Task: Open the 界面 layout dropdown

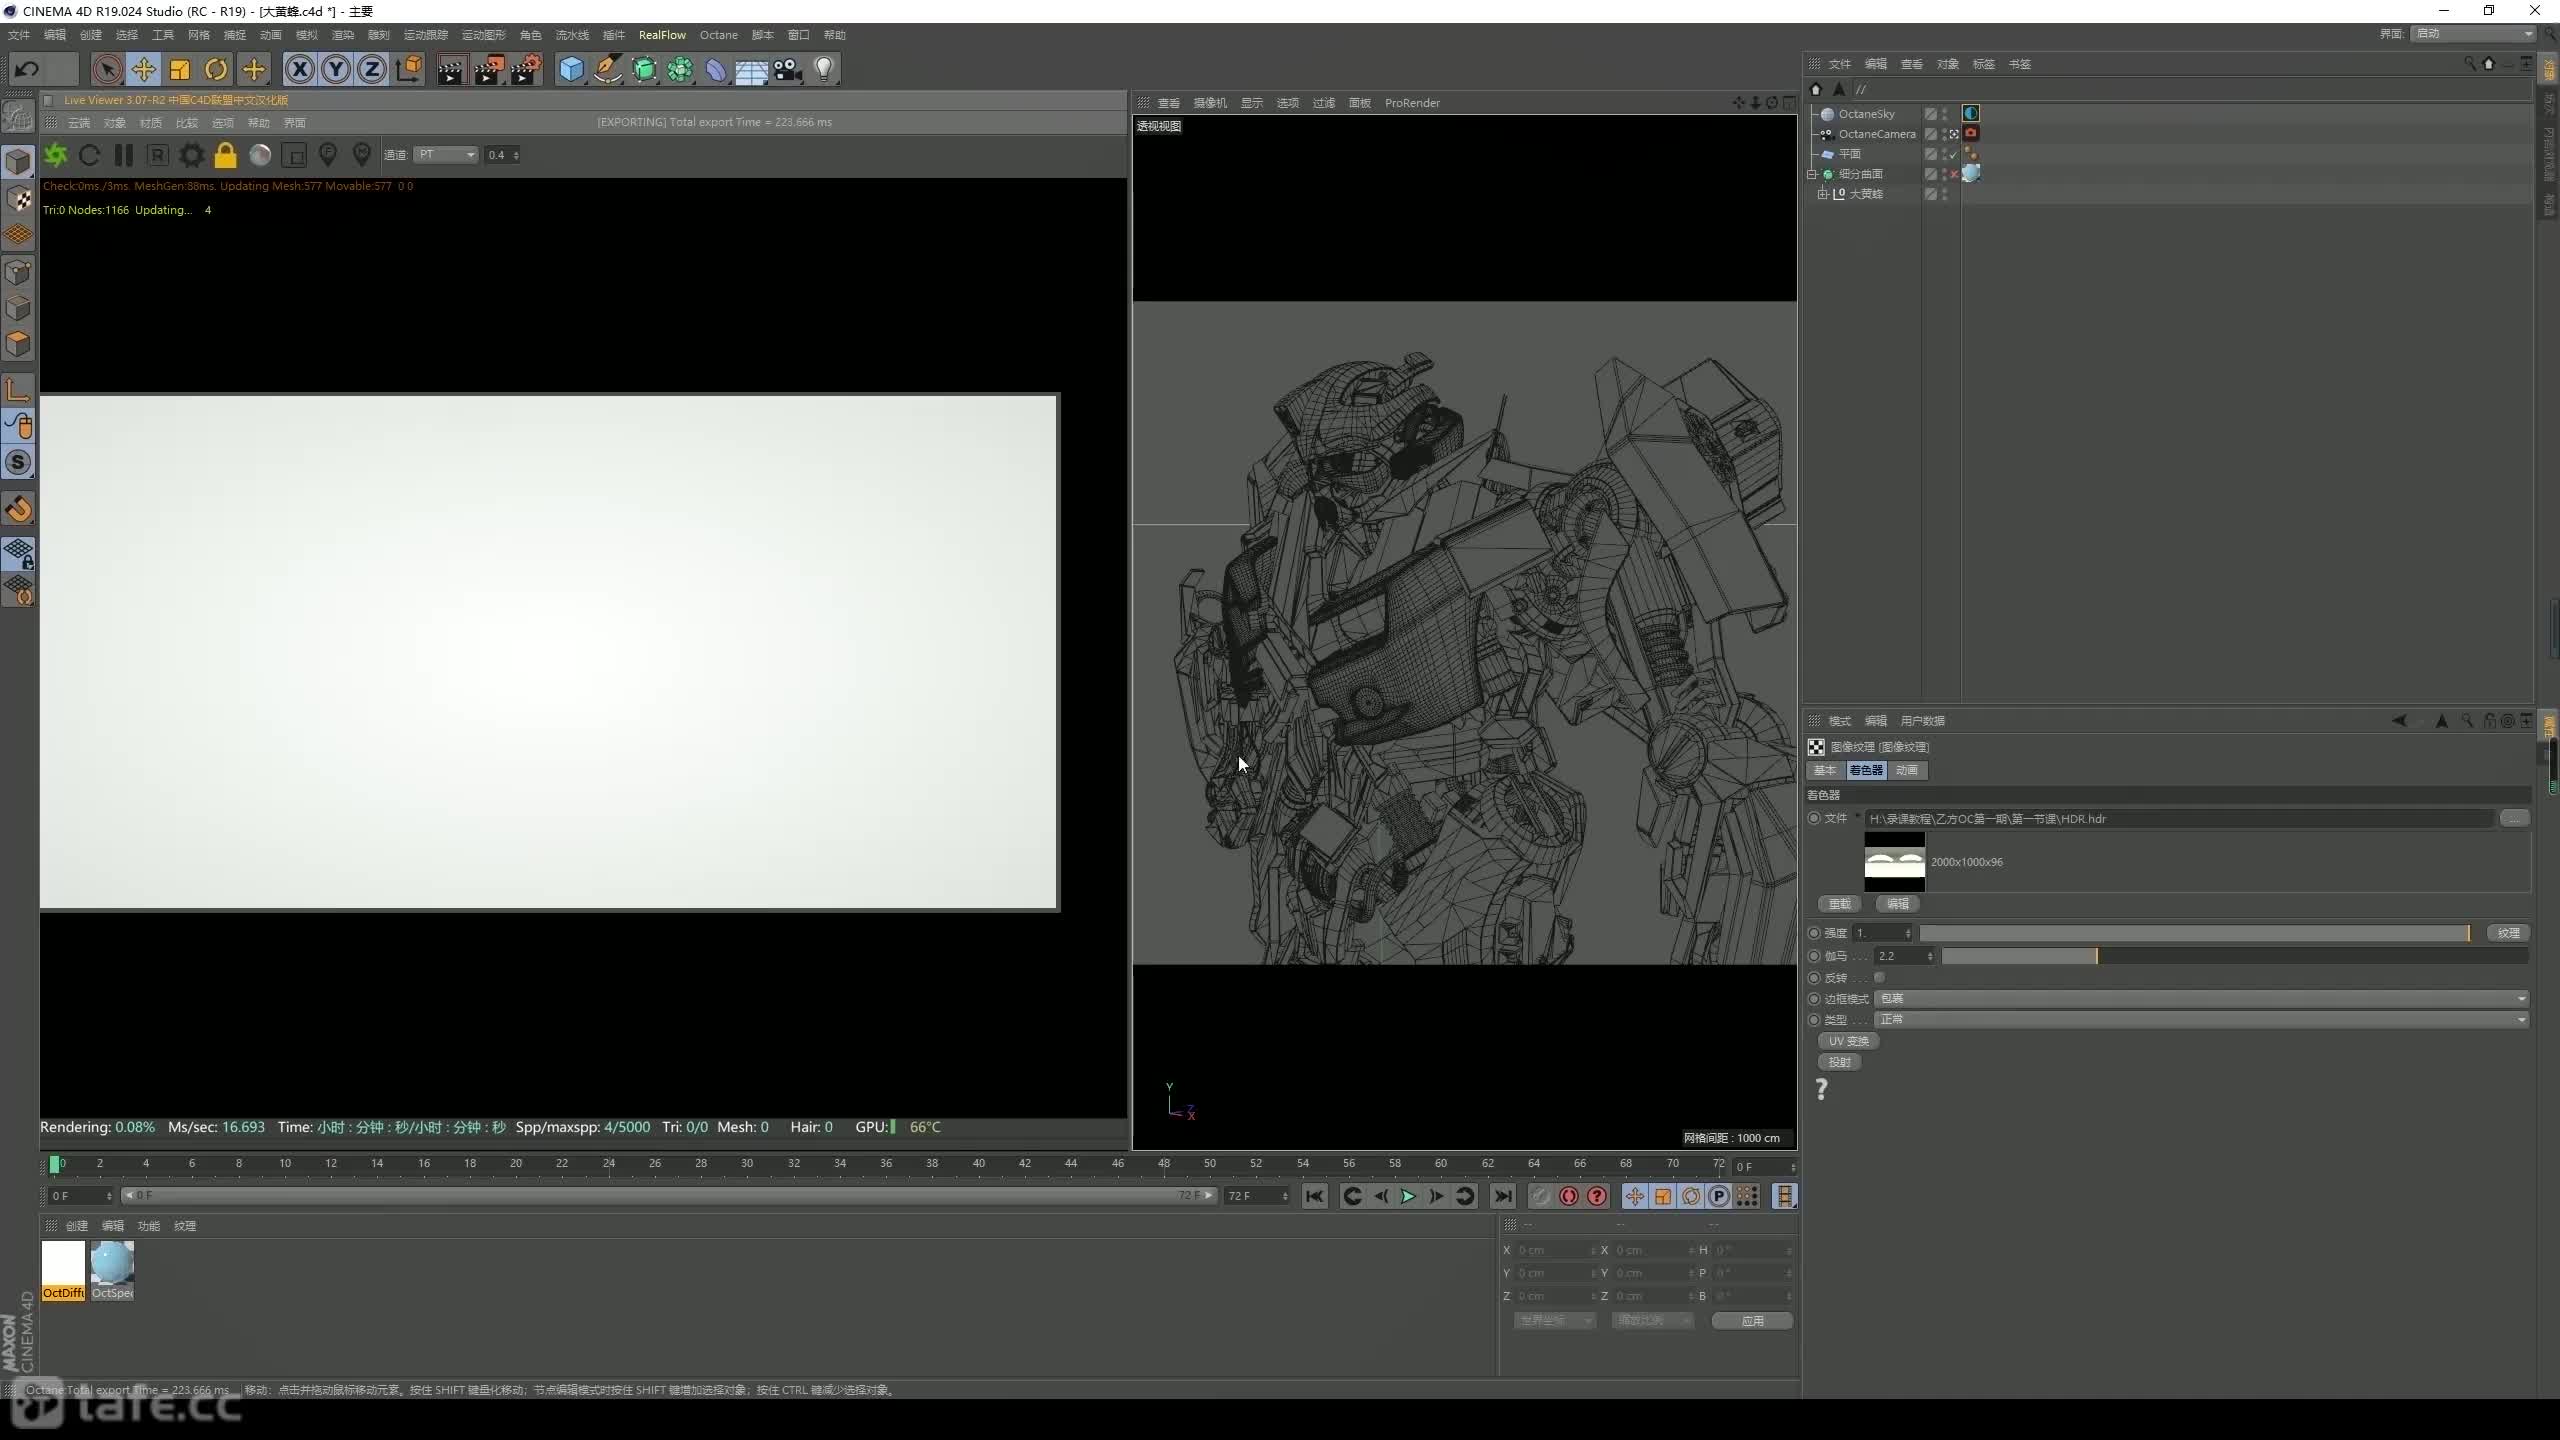Action: pyautogui.click(x=2473, y=34)
